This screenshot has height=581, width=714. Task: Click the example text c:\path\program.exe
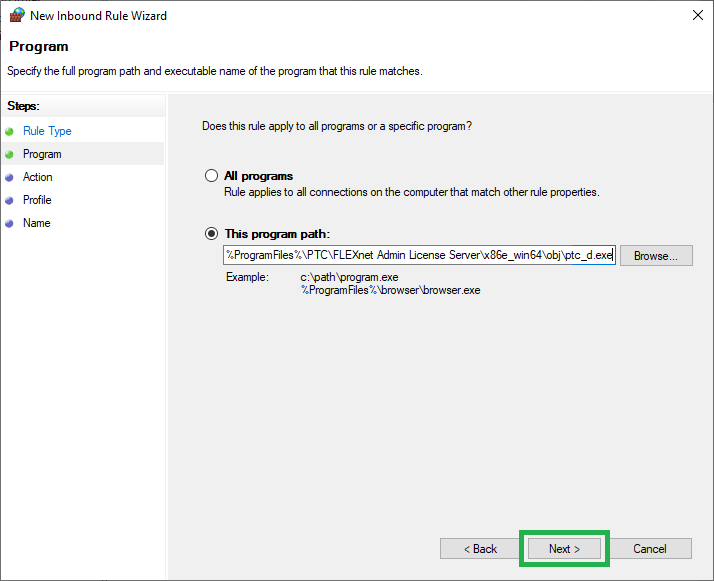(349, 277)
